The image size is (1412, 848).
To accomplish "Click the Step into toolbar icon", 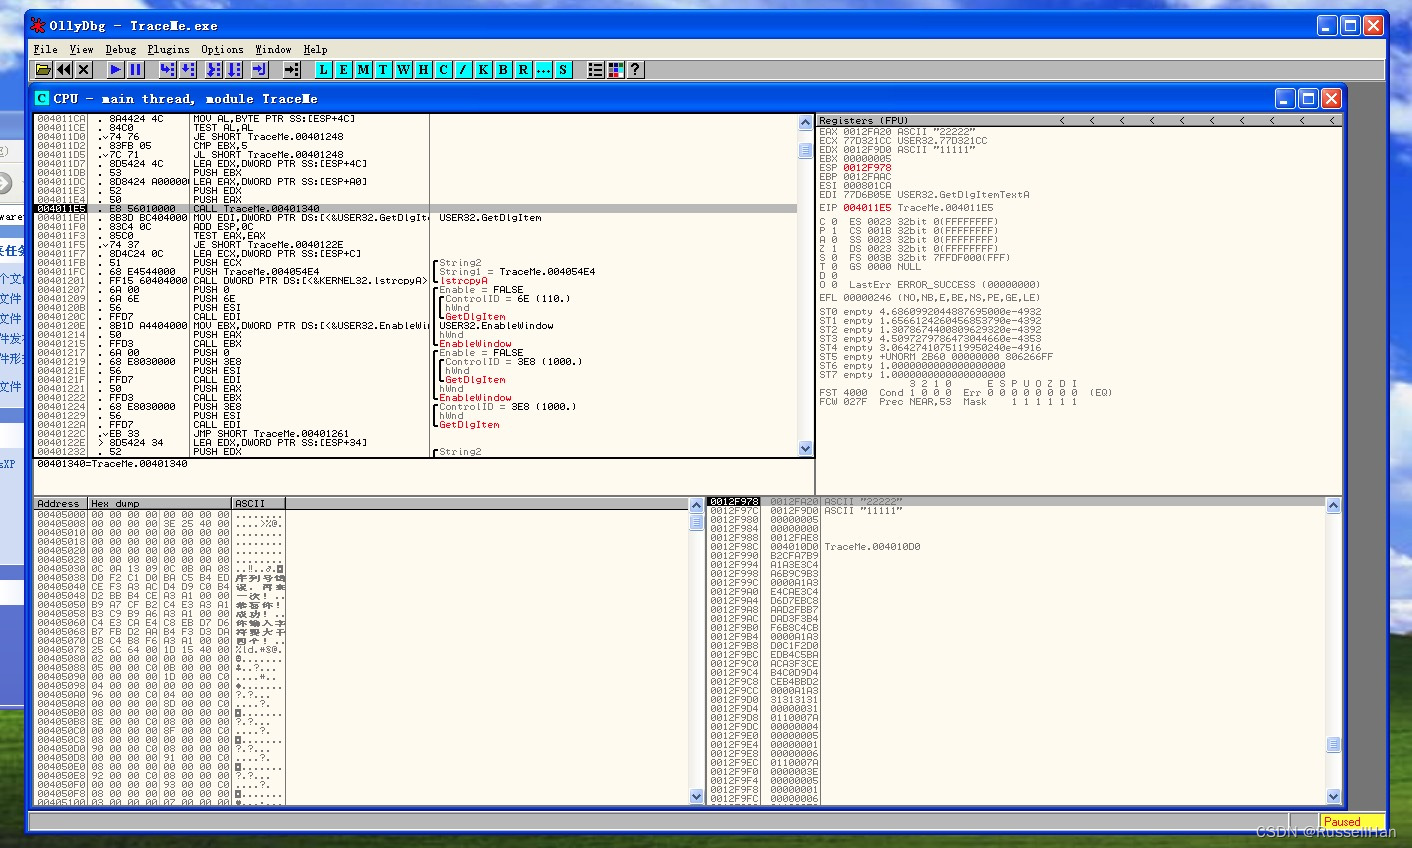I will point(168,70).
